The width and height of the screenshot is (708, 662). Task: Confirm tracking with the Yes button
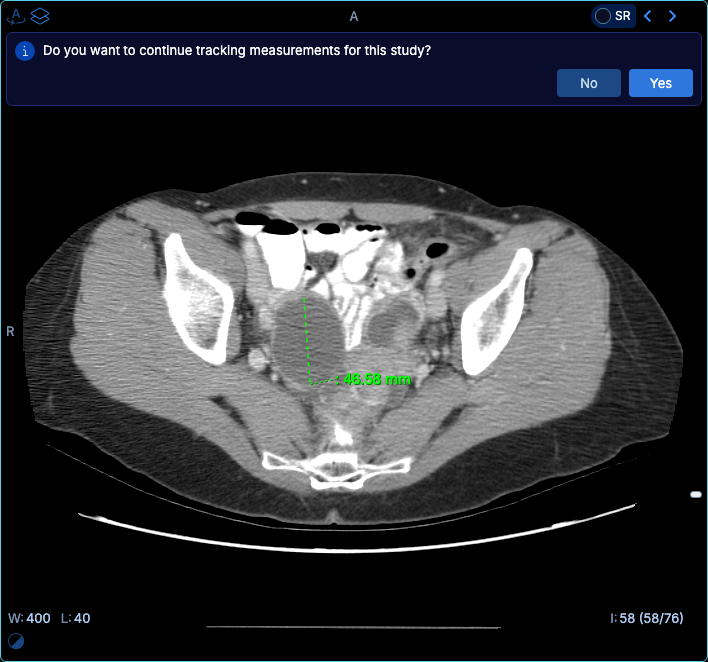point(661,83)
